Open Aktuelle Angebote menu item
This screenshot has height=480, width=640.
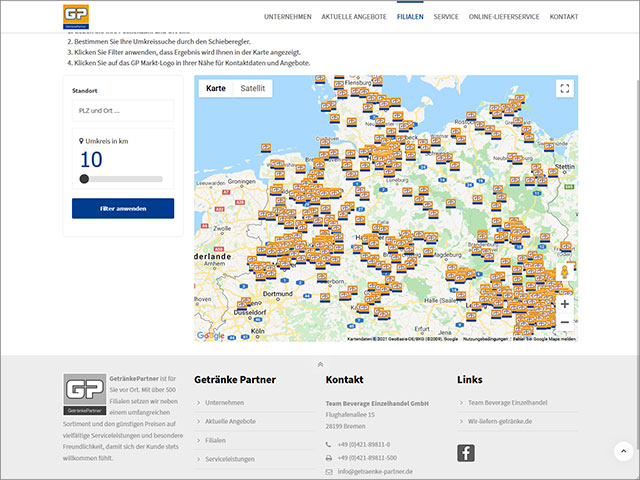tap(354, 17)
